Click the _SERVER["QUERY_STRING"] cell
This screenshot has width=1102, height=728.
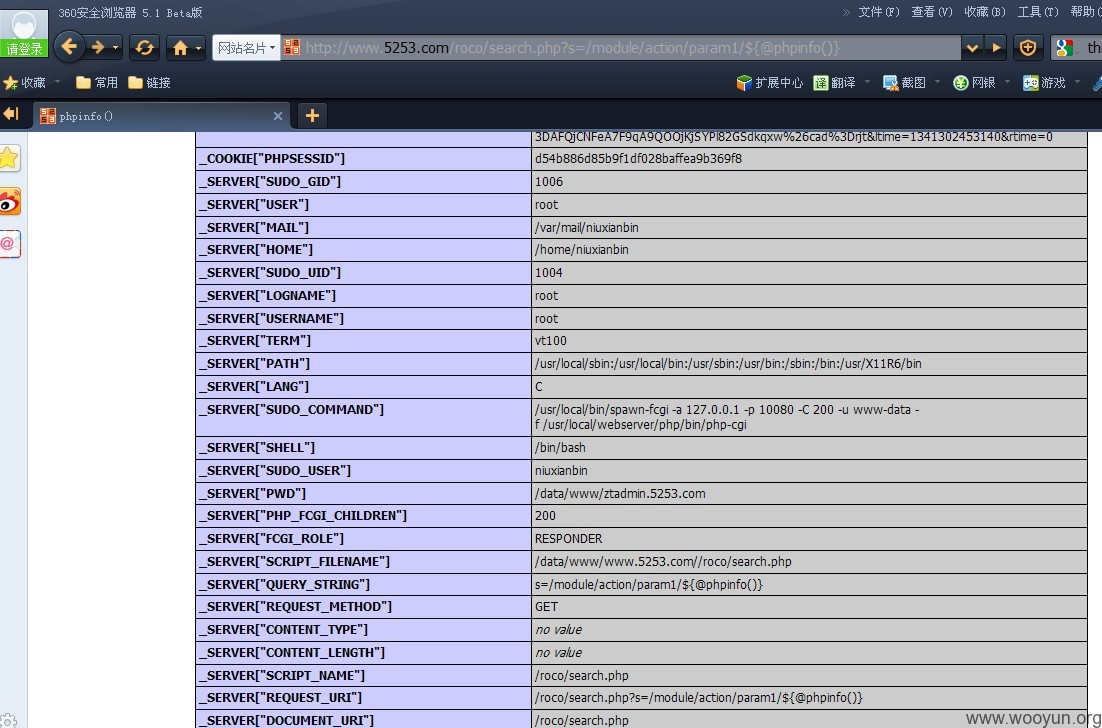[363, 585]
